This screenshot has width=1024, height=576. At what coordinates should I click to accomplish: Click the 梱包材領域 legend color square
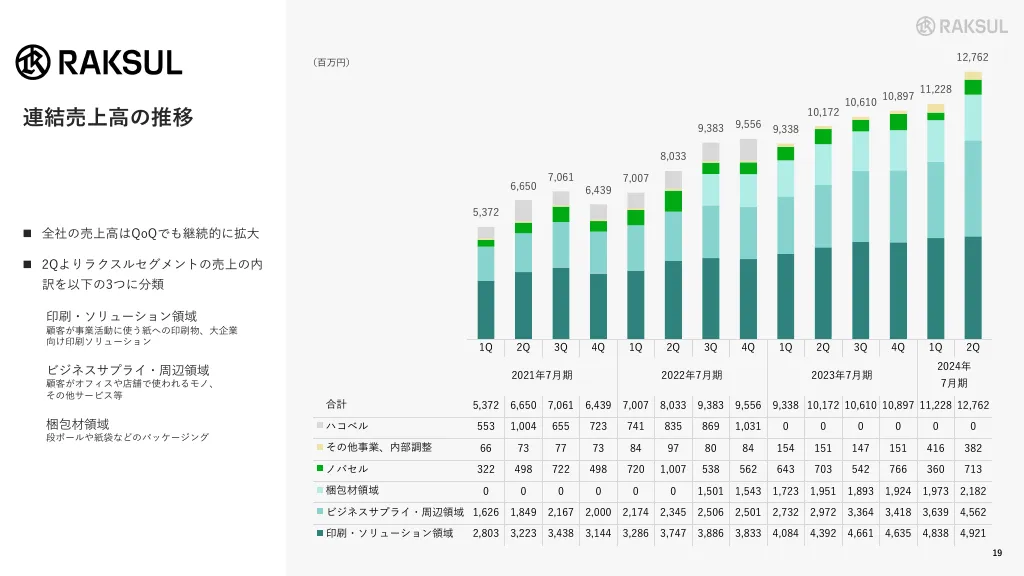[320, 490]
